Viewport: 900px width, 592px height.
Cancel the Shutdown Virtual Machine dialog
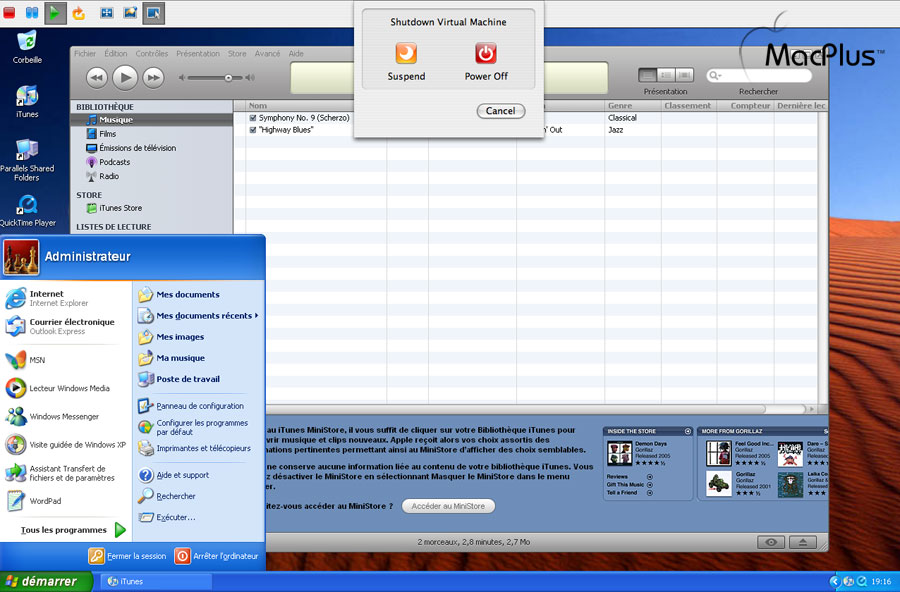(x=501, y=111)
